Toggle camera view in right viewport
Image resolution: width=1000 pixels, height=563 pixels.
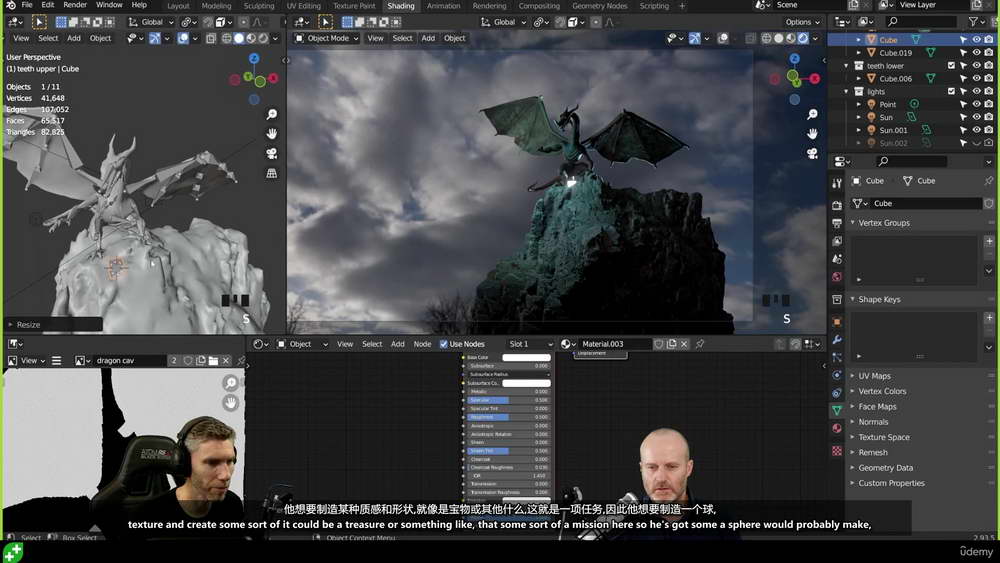(x=812, y=154)
